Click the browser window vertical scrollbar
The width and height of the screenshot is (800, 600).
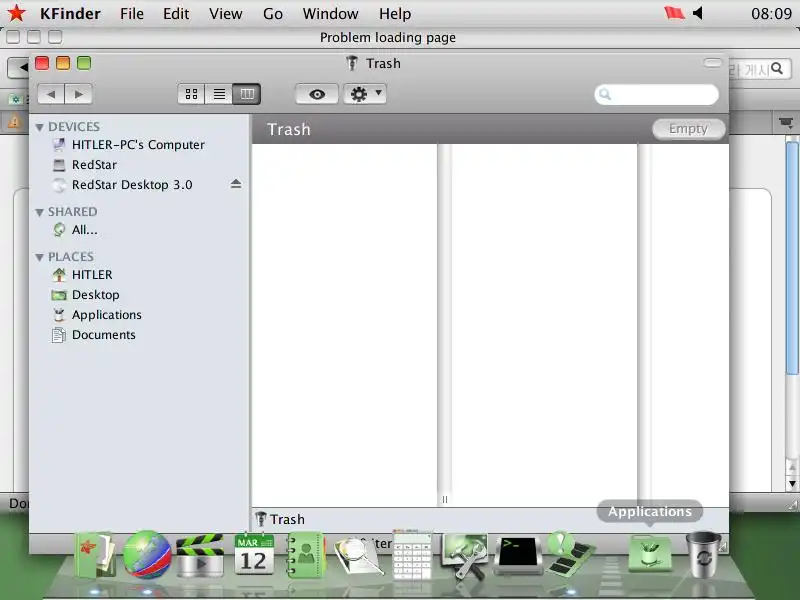click(792, 258)
